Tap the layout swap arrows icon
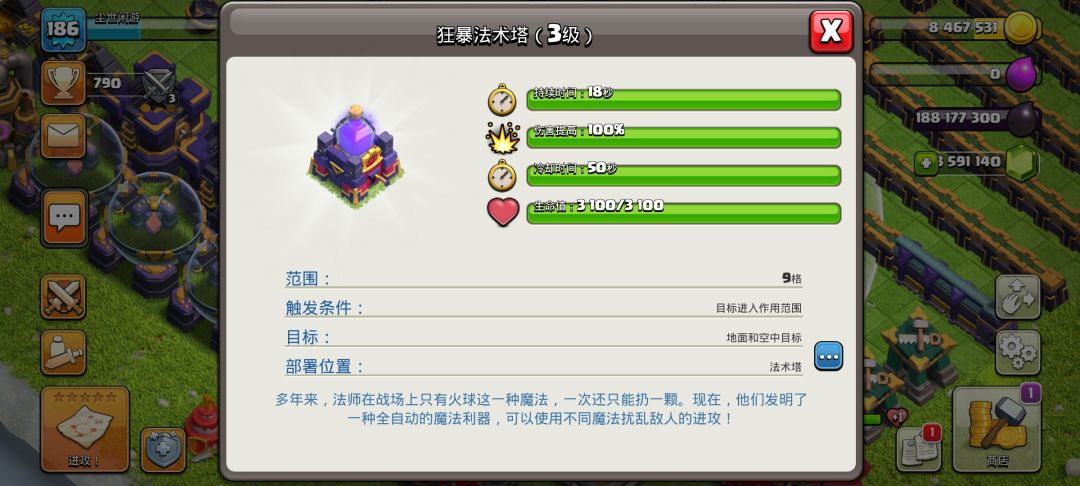 click(1018, 297)
